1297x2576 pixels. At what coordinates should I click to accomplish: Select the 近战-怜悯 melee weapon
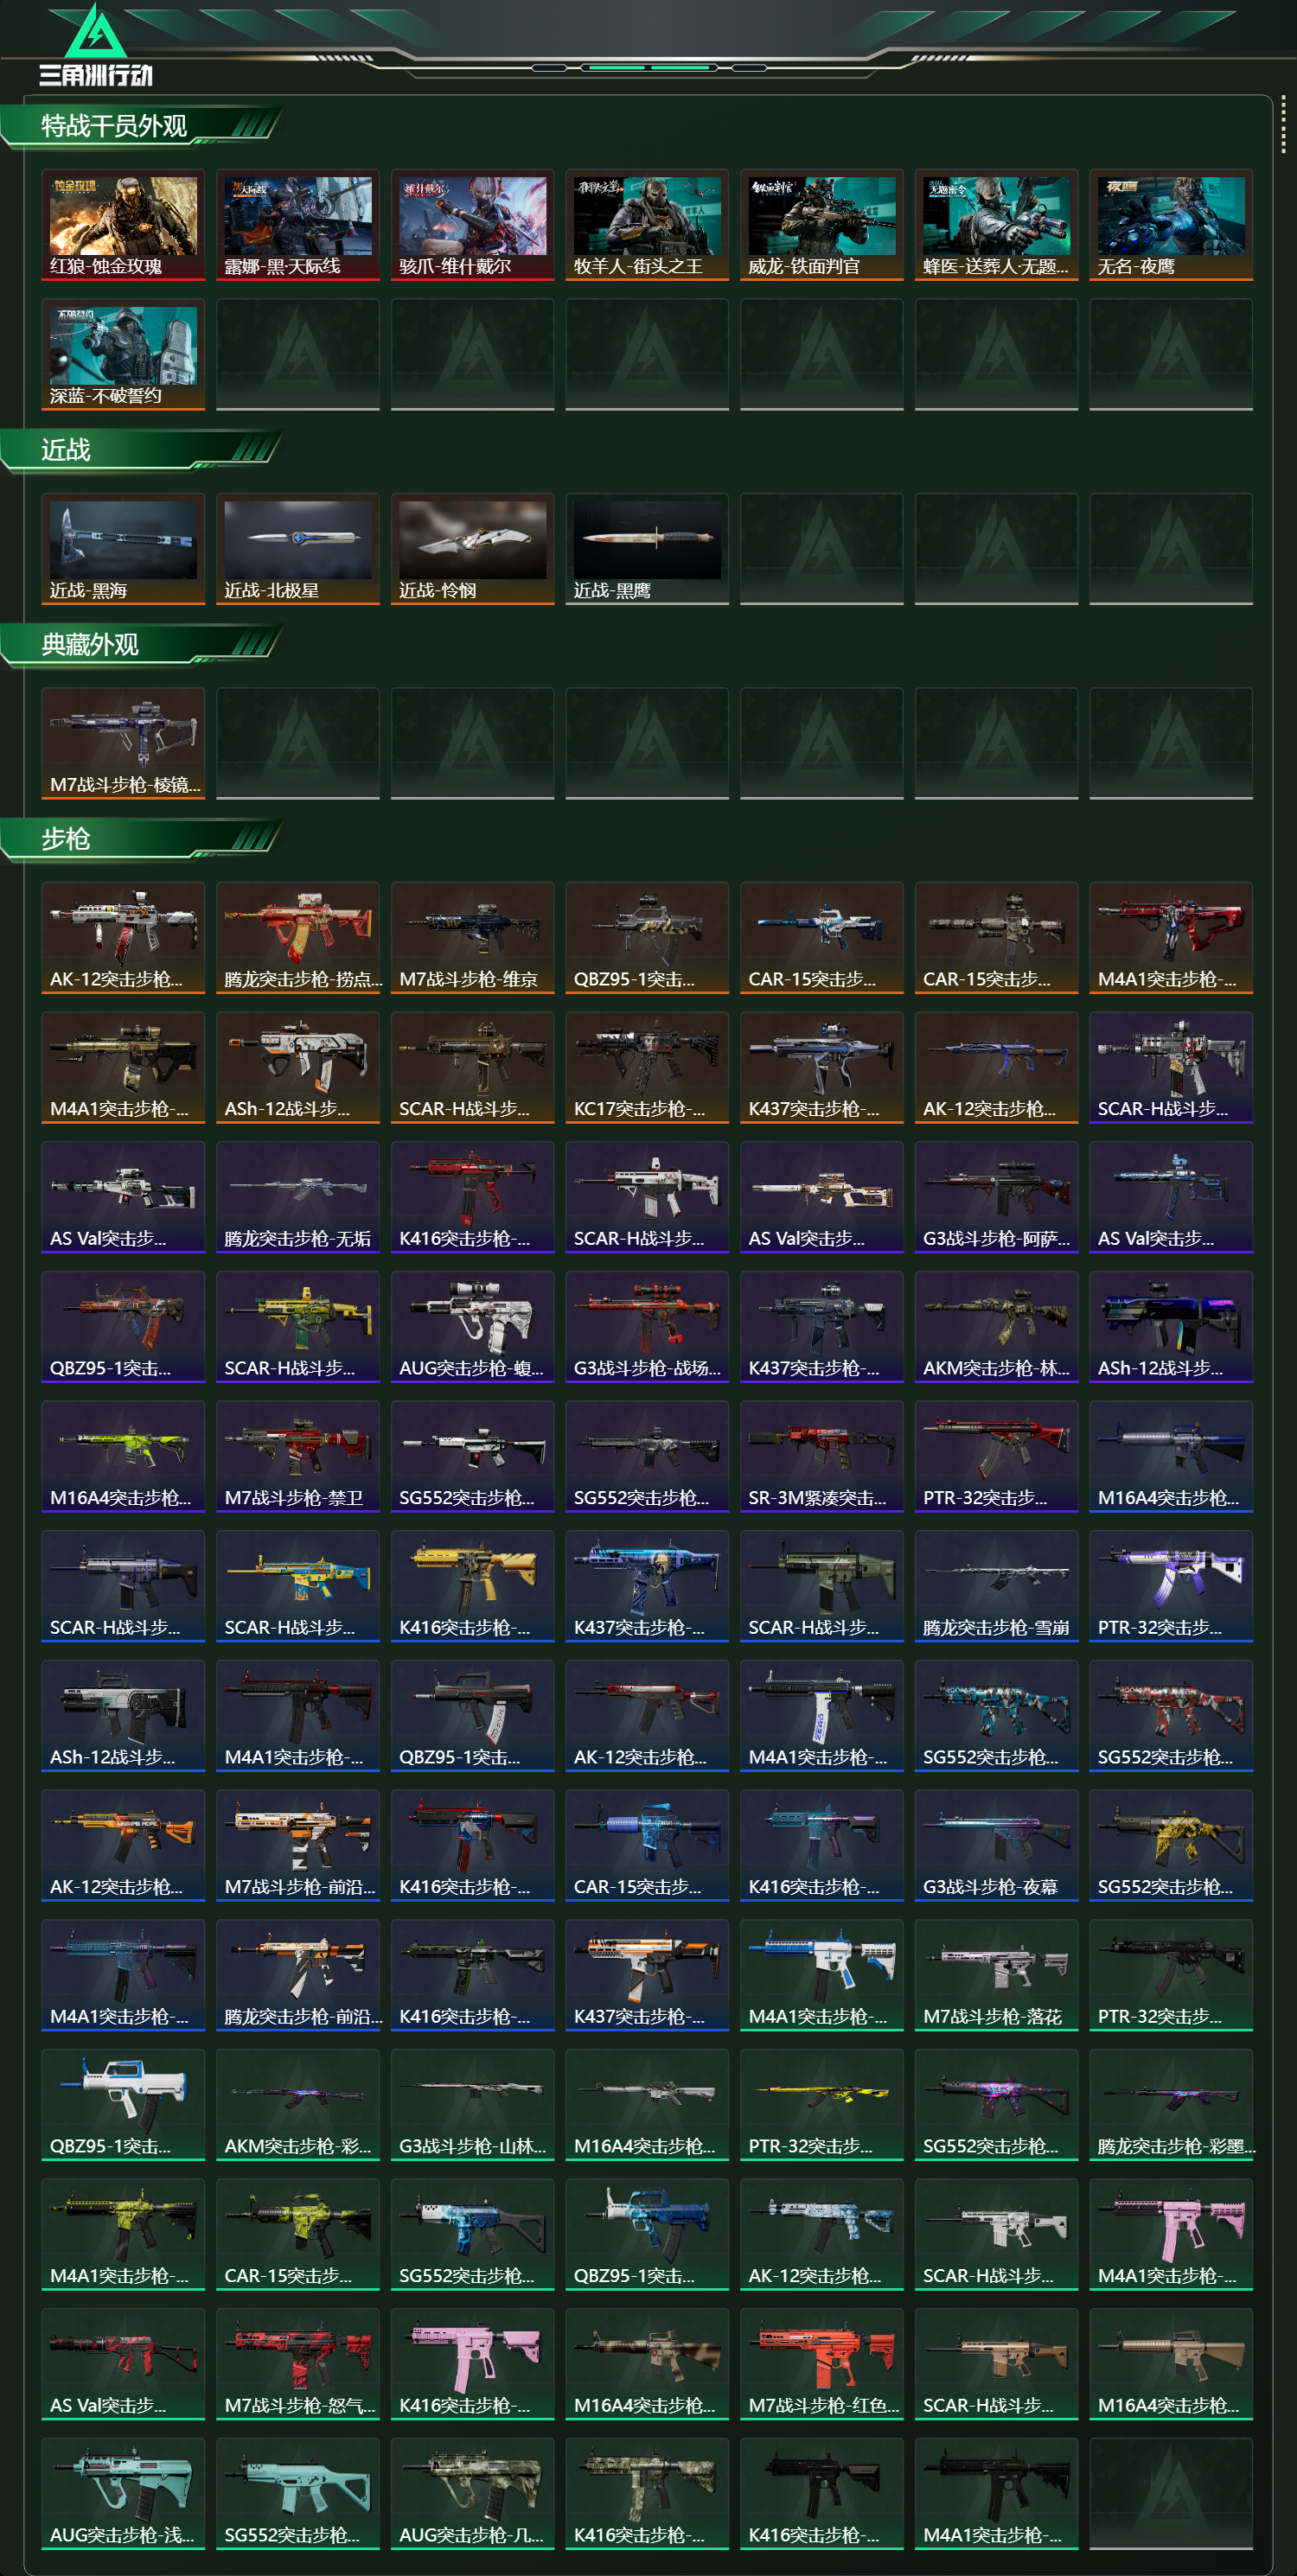472,549
